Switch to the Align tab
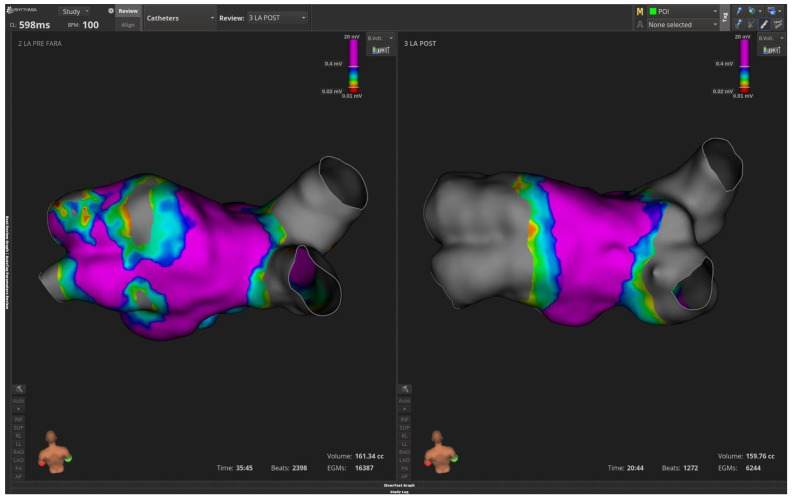Viewport: 792px width, 500px height. (x=128, y=25)
